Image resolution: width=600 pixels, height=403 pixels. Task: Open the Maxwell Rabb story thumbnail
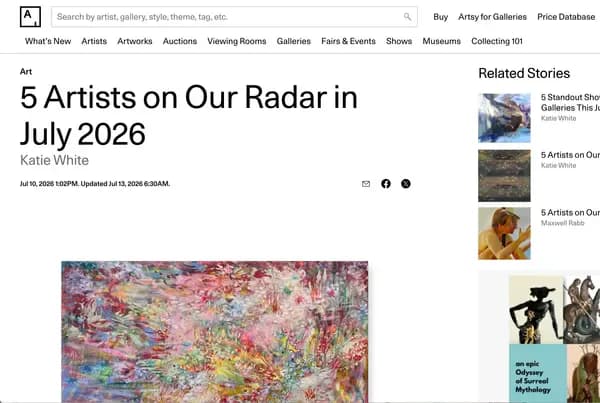[504, 233]
